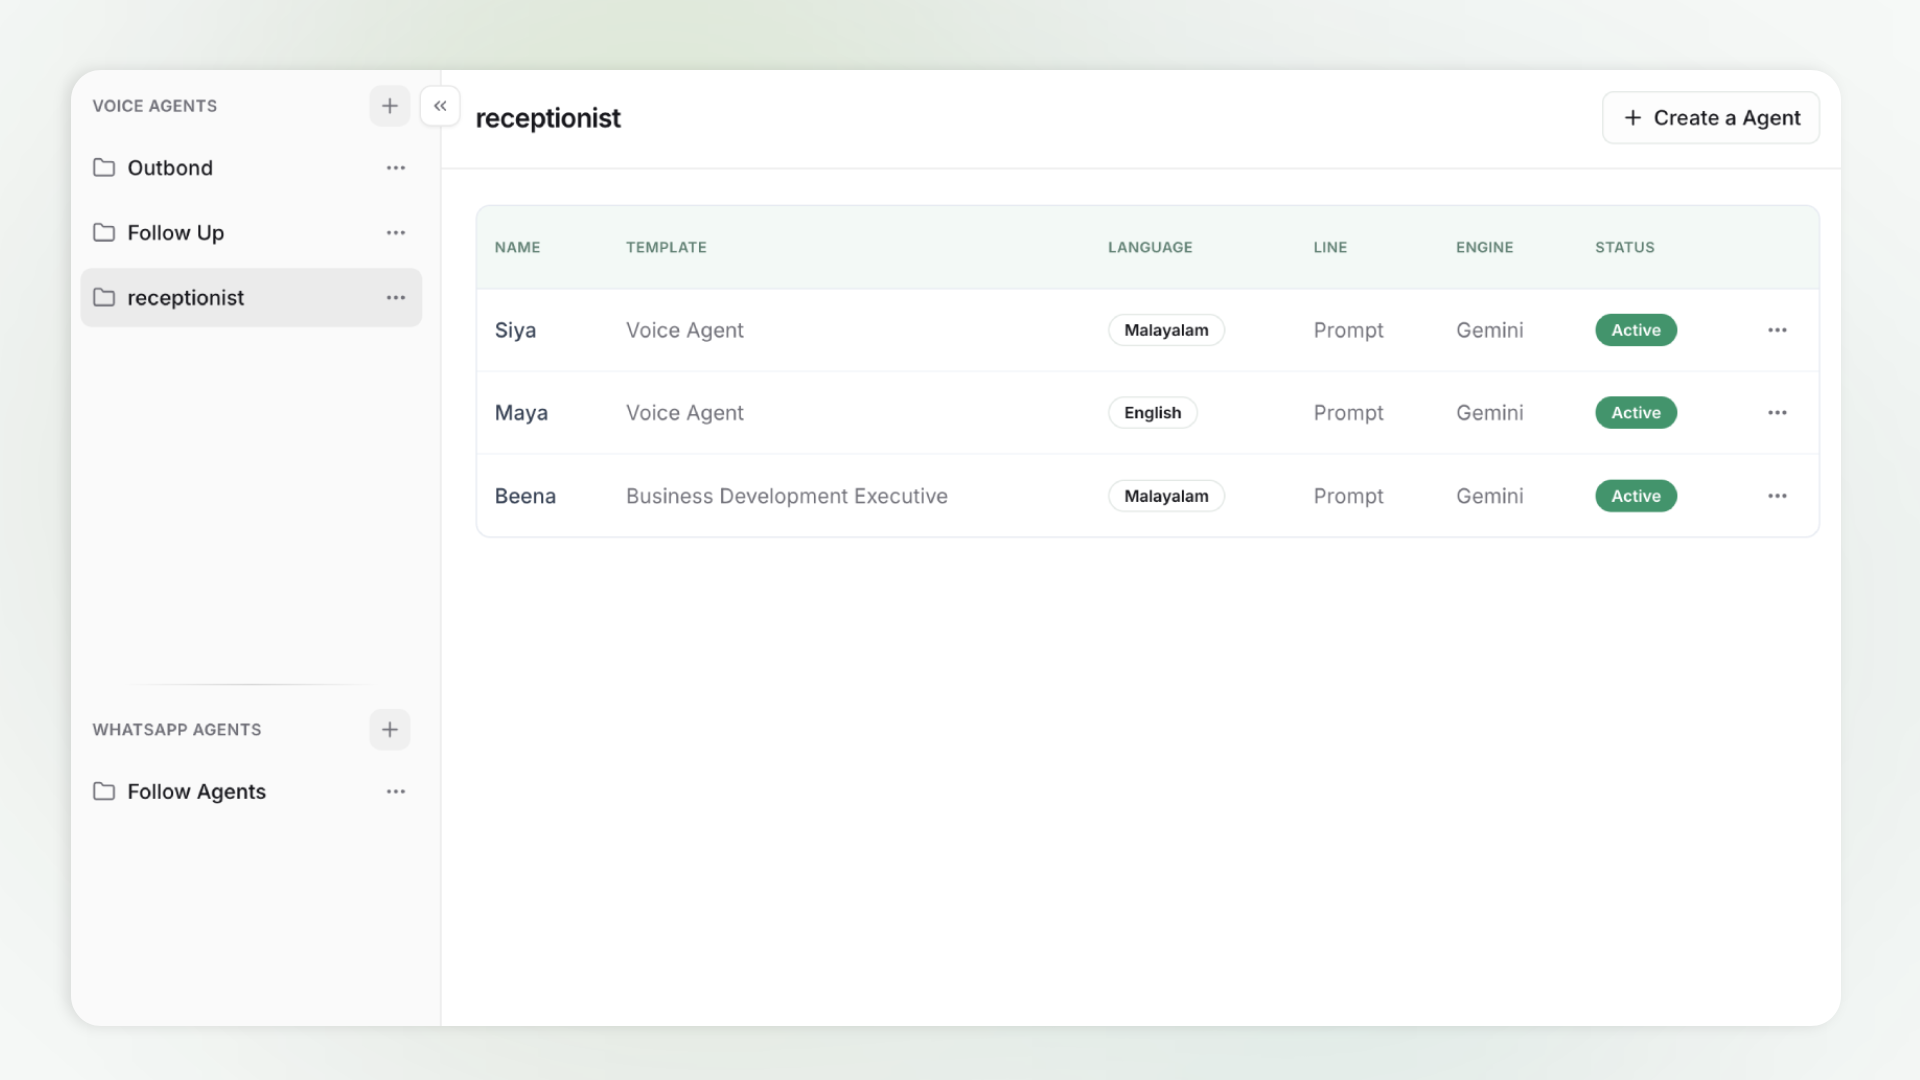1920x1080 pixels.
Task: Click Siya's Voice Agent template cell
Action: point(685,330)
